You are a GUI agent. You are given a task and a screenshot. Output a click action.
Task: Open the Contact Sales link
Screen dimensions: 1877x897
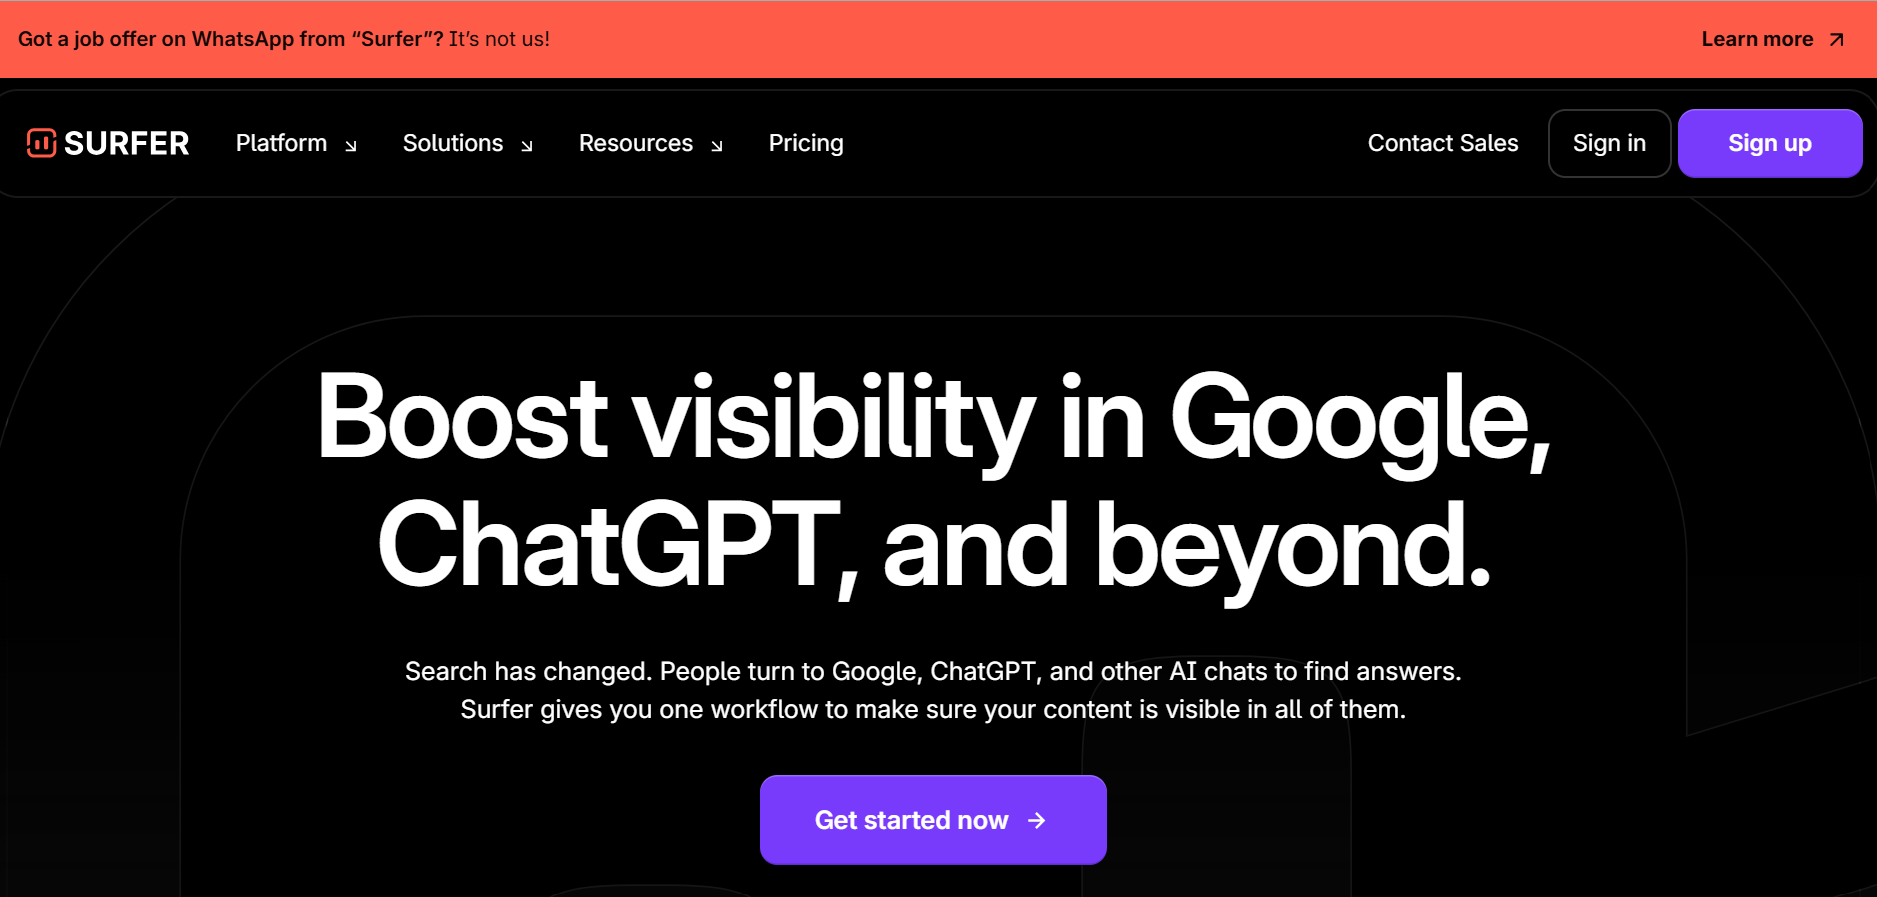click(1443, 143)
